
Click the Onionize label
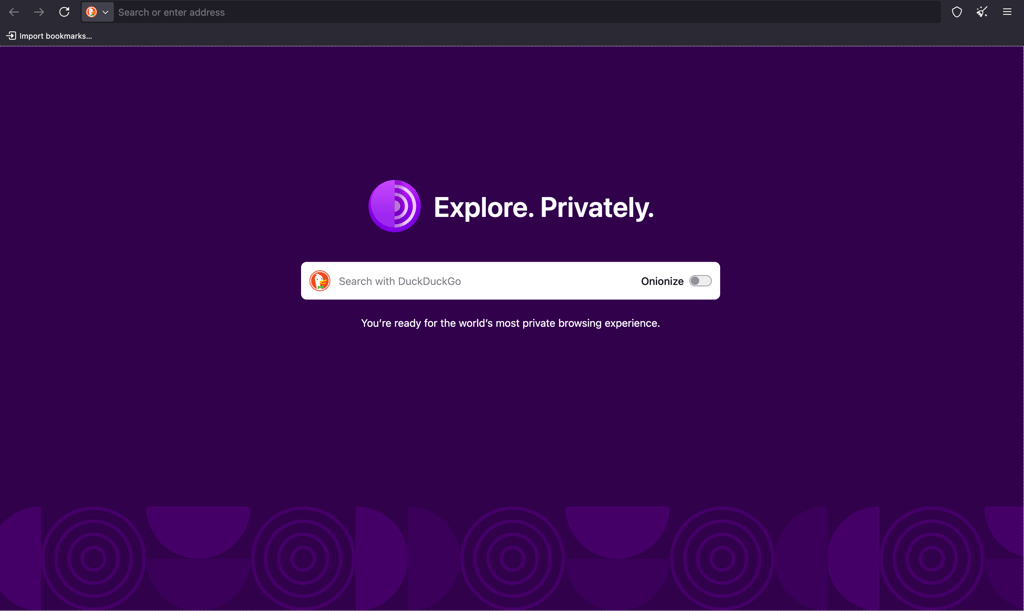click(662, 281)
